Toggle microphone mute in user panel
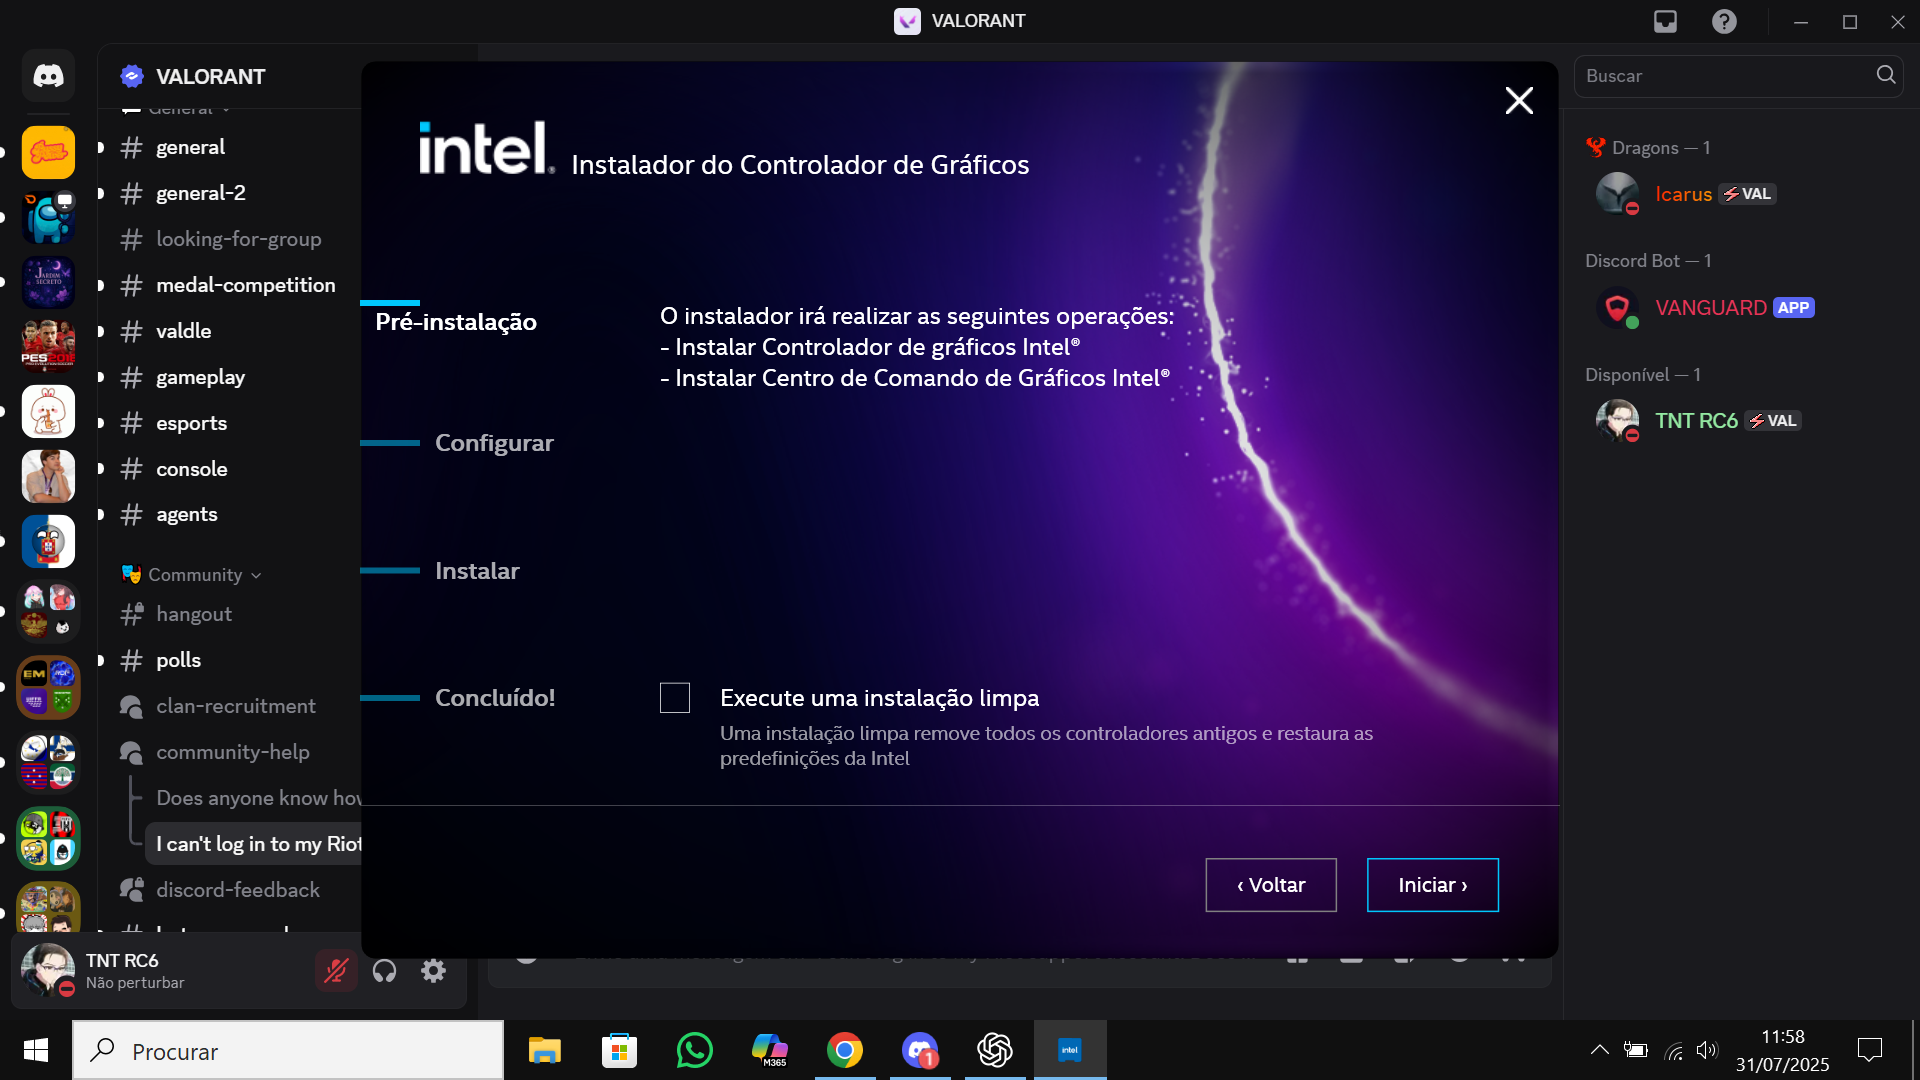The image size is (1920, 1080). pyautogui.click(x=336, y=971)
